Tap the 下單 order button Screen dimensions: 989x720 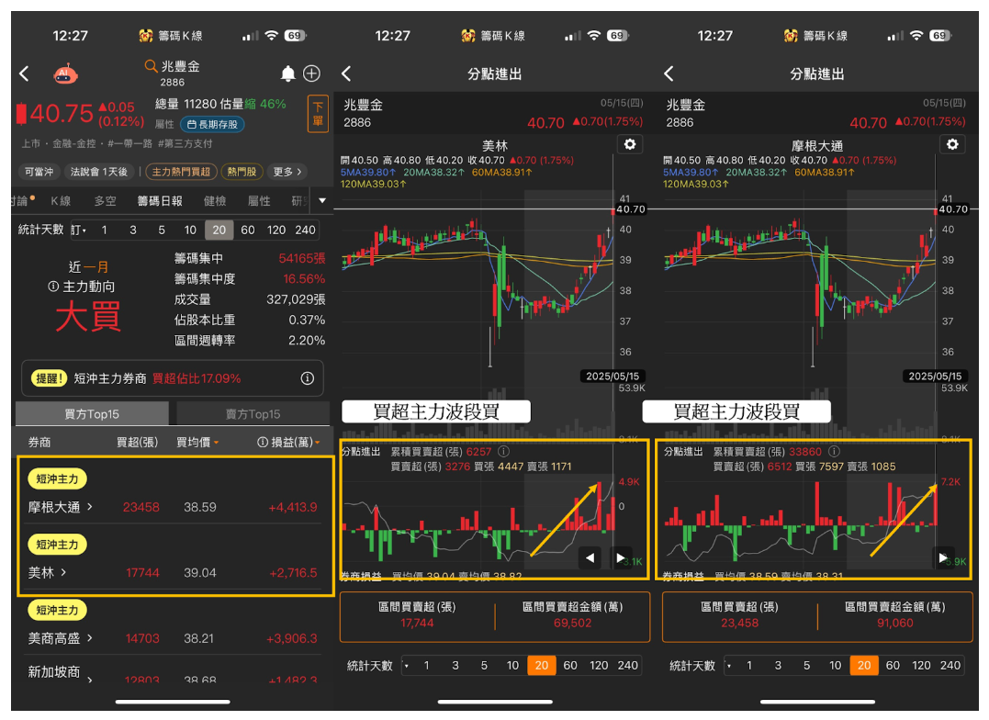[x=318, y=114]
